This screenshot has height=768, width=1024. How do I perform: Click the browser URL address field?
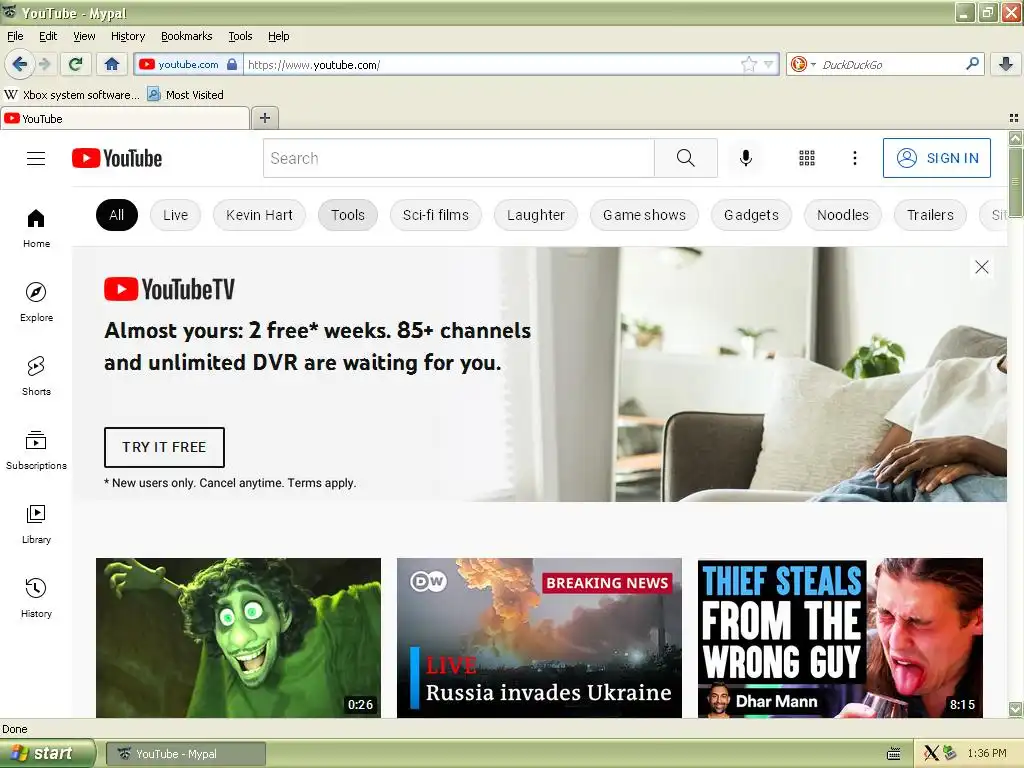(x=493, y=65)
